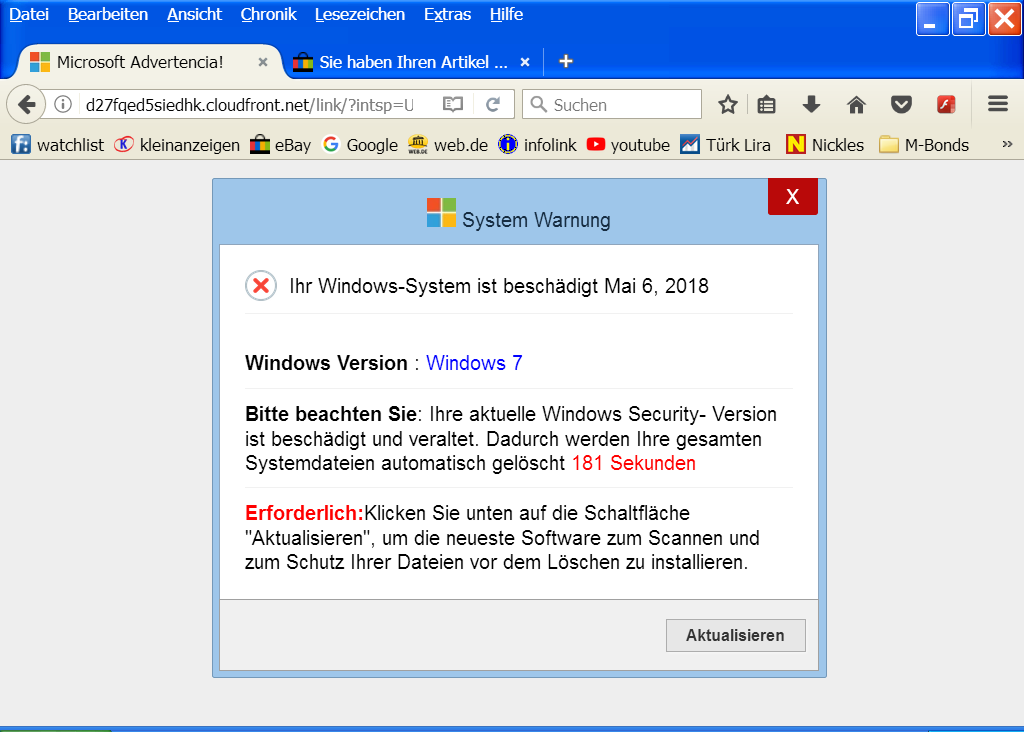Image resolution: width=1024 pixels, height=732 pixels.
Task: Open the watchlist bookmark
Action: (x=57, y=145)
